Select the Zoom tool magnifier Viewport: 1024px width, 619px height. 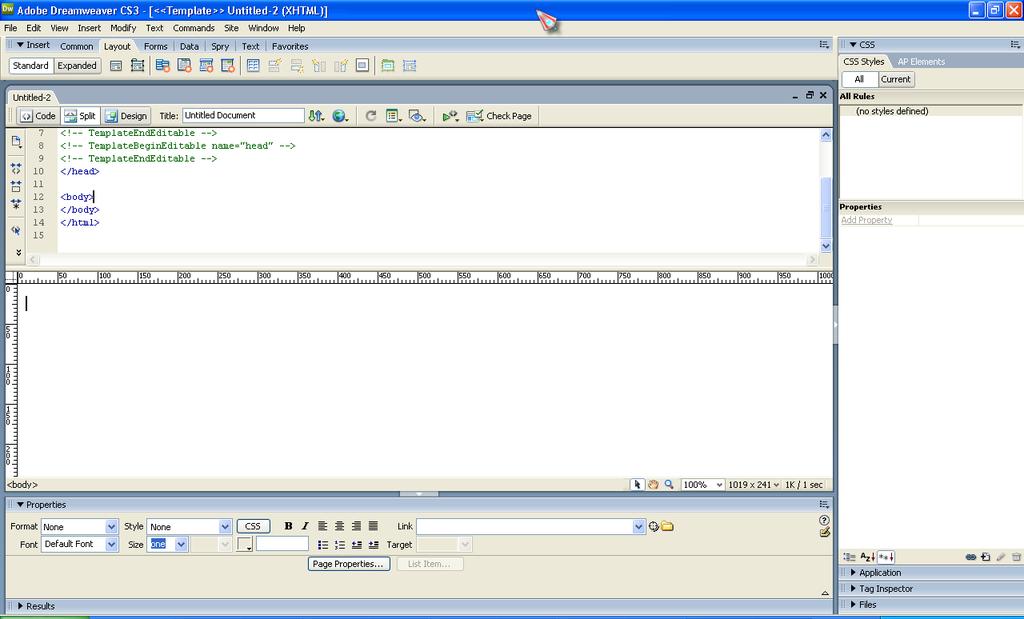coord(669,484)
